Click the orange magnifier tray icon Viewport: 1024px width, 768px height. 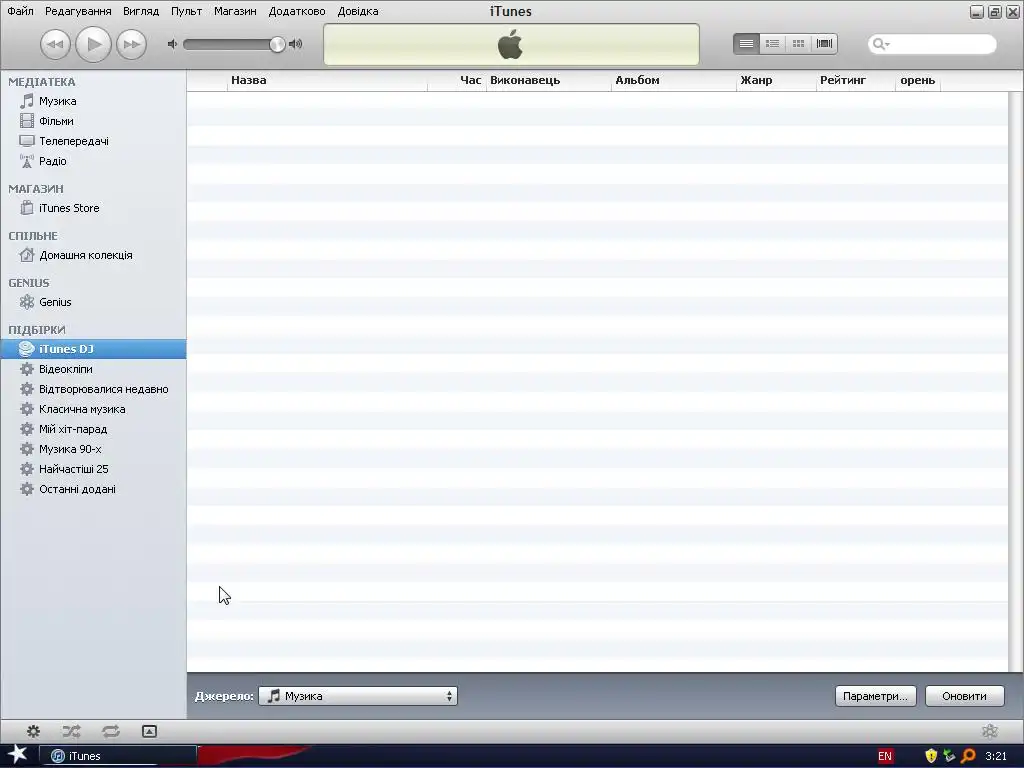point(968,756)
